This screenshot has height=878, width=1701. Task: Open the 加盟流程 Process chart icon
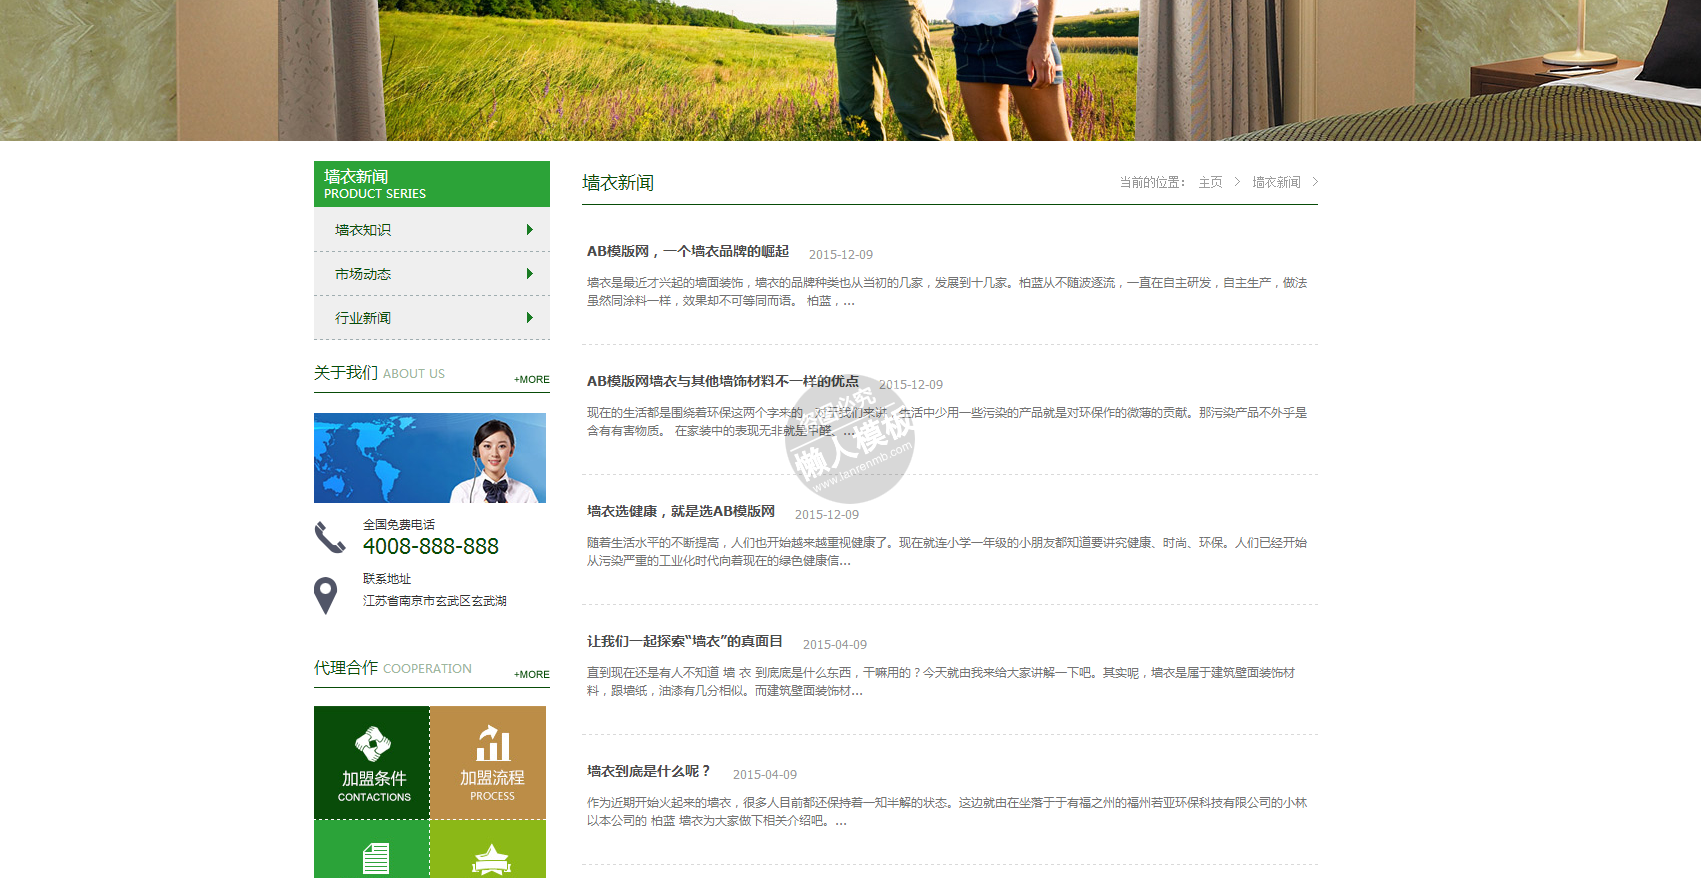point(492,743)
